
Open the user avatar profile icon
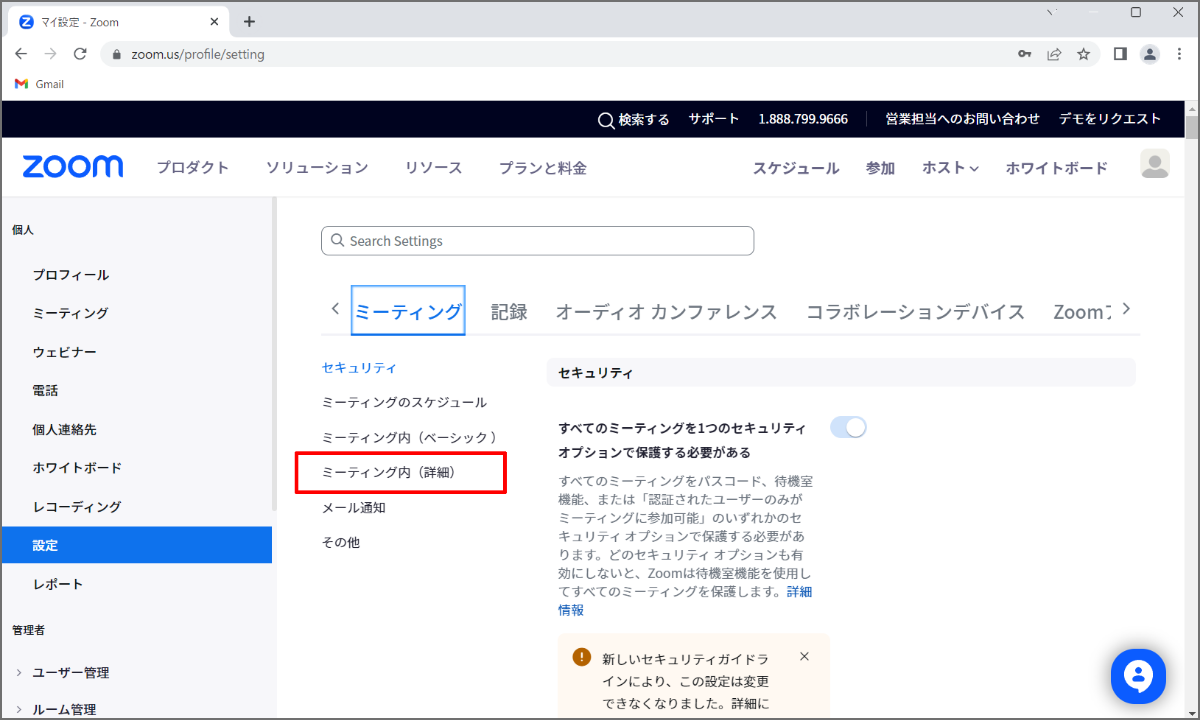click(1155, 164)
